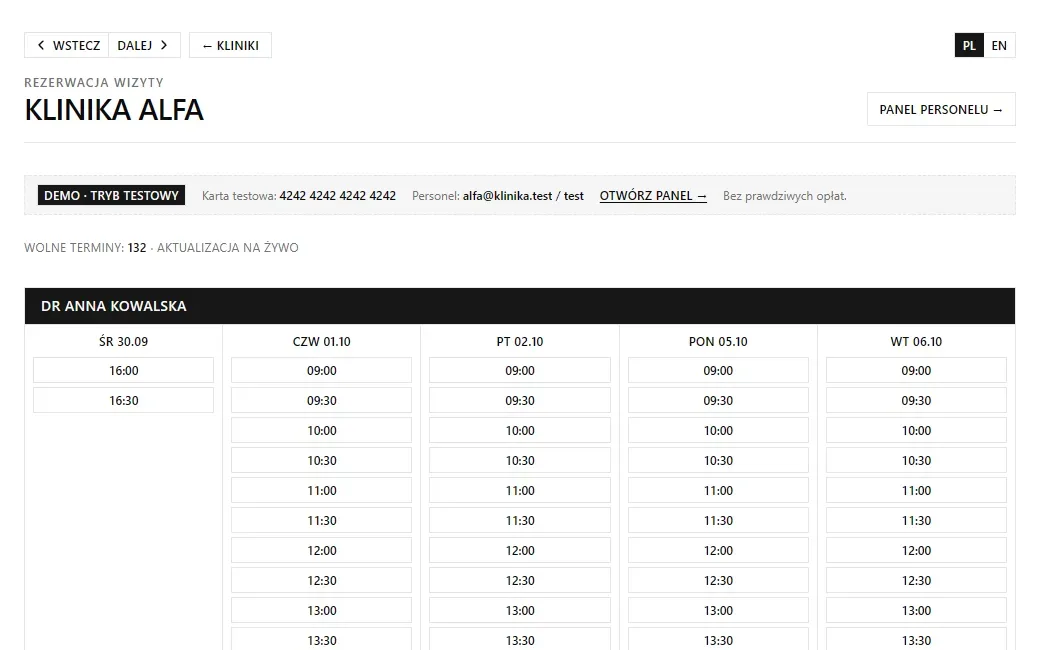
Task: Choose 12:00 on WT 06.10
Action: [916, 551]
